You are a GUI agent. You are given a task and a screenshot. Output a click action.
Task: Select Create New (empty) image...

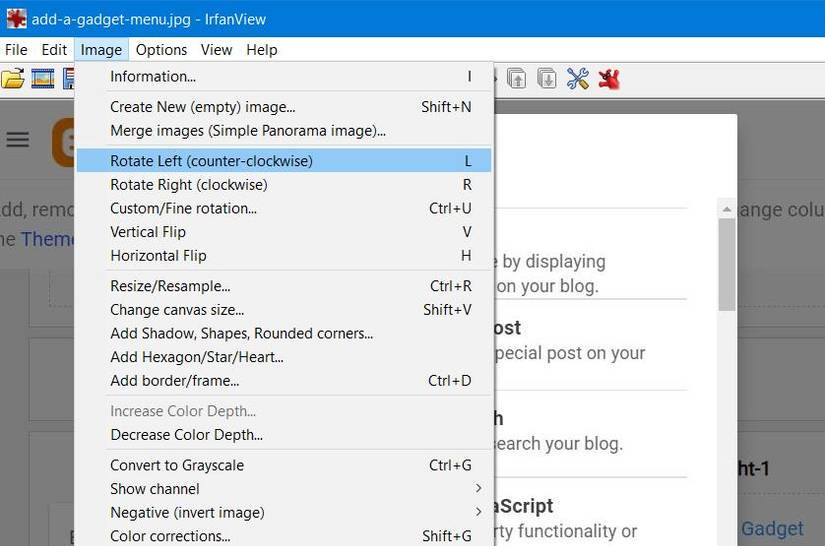pos(284,107)
